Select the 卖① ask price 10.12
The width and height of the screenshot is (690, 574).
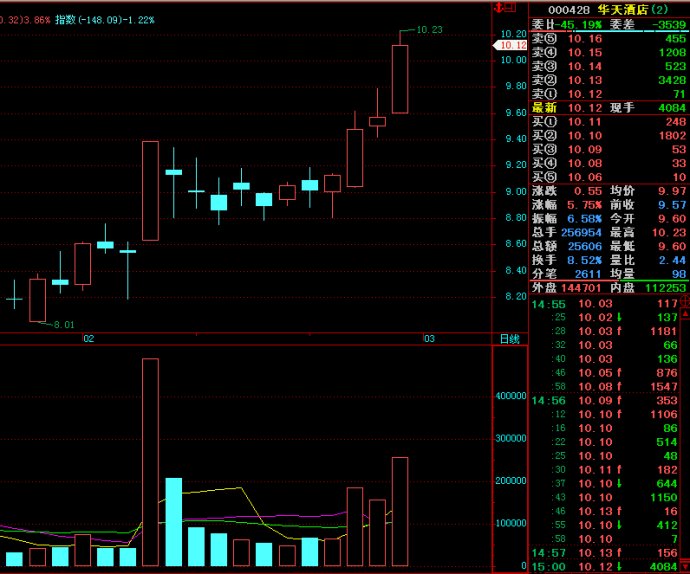(585, 94)
